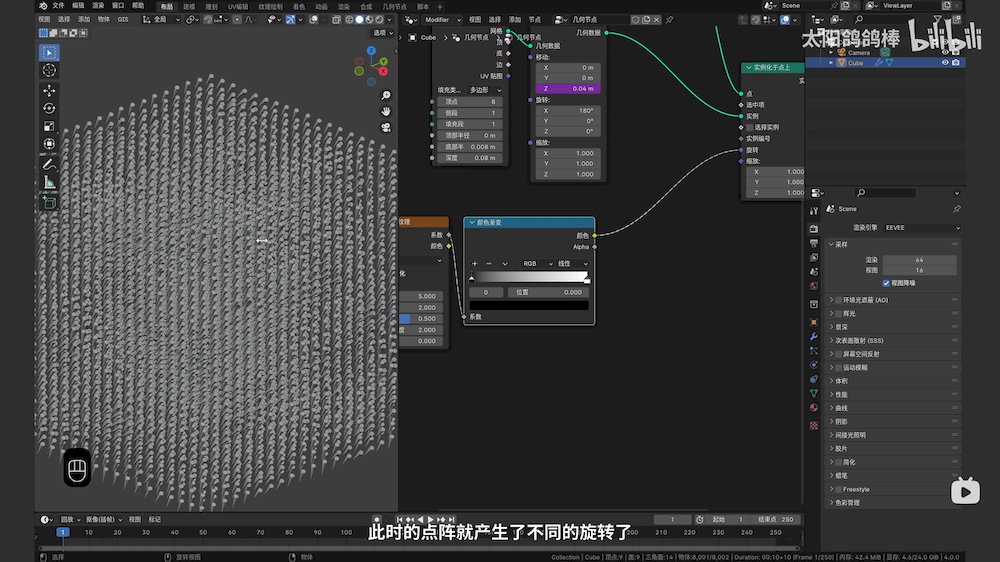
Task: Select the Measure tool
Action: point(49,183)
